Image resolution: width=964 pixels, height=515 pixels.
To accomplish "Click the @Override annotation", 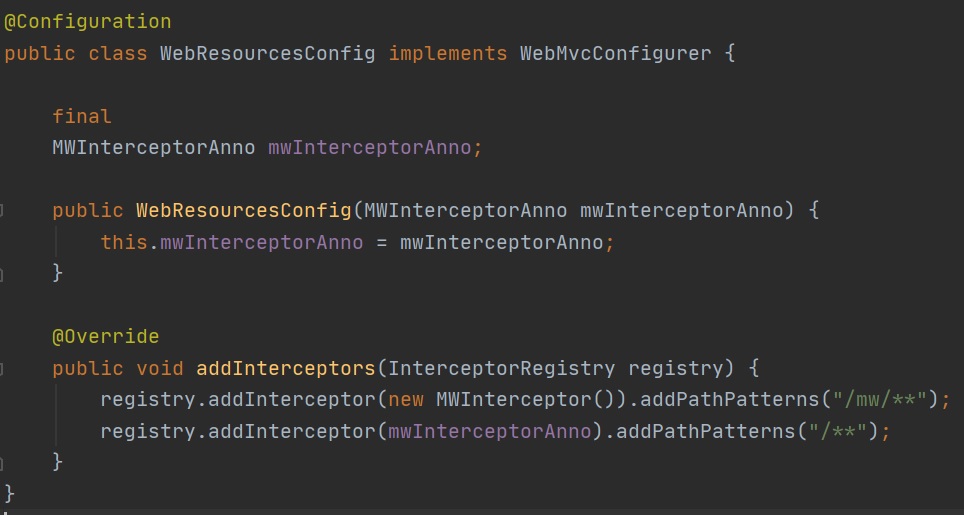I will pos(106,336).
